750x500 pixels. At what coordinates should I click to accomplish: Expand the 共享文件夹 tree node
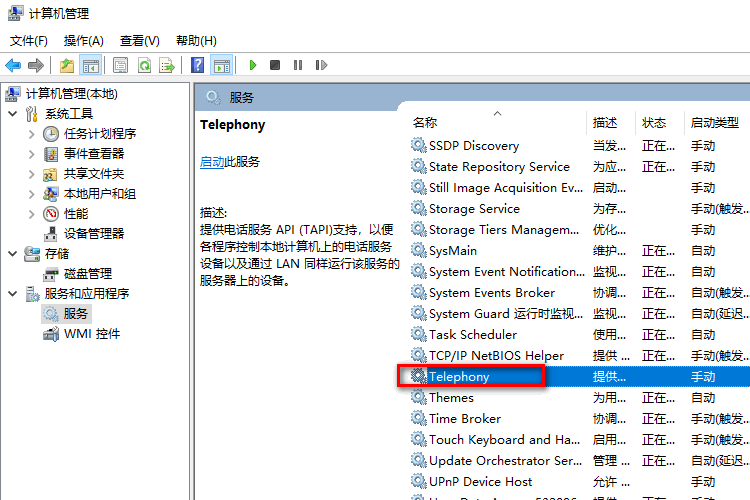point(32,174)
